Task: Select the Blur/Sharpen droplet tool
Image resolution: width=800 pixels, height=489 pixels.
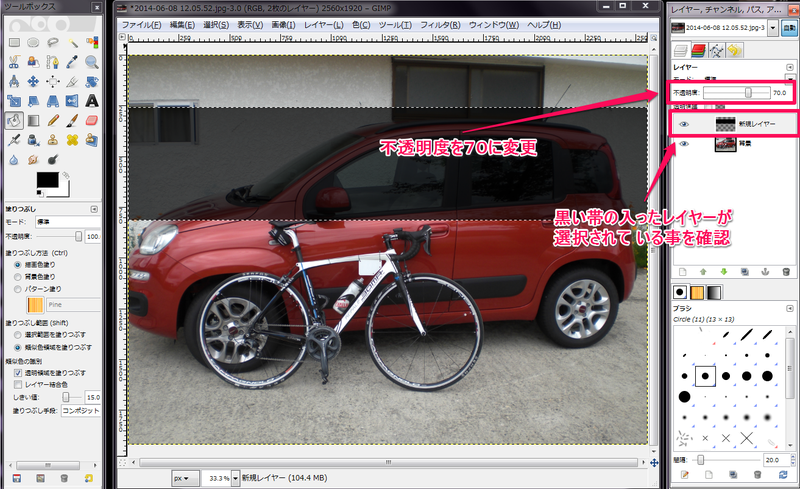Action: coord(14,159)
